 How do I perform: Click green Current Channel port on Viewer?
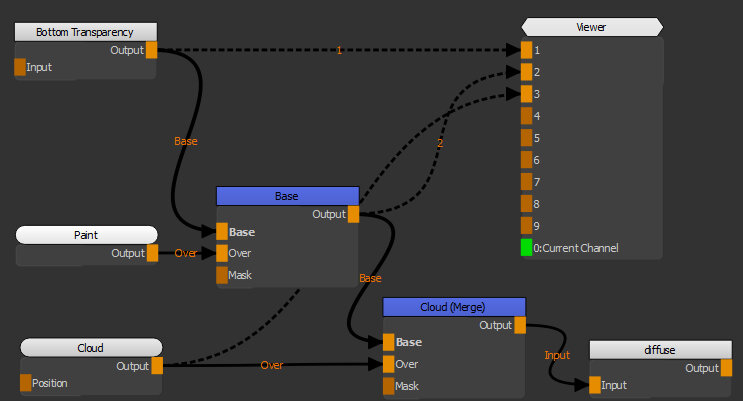[x=526, y=247]
